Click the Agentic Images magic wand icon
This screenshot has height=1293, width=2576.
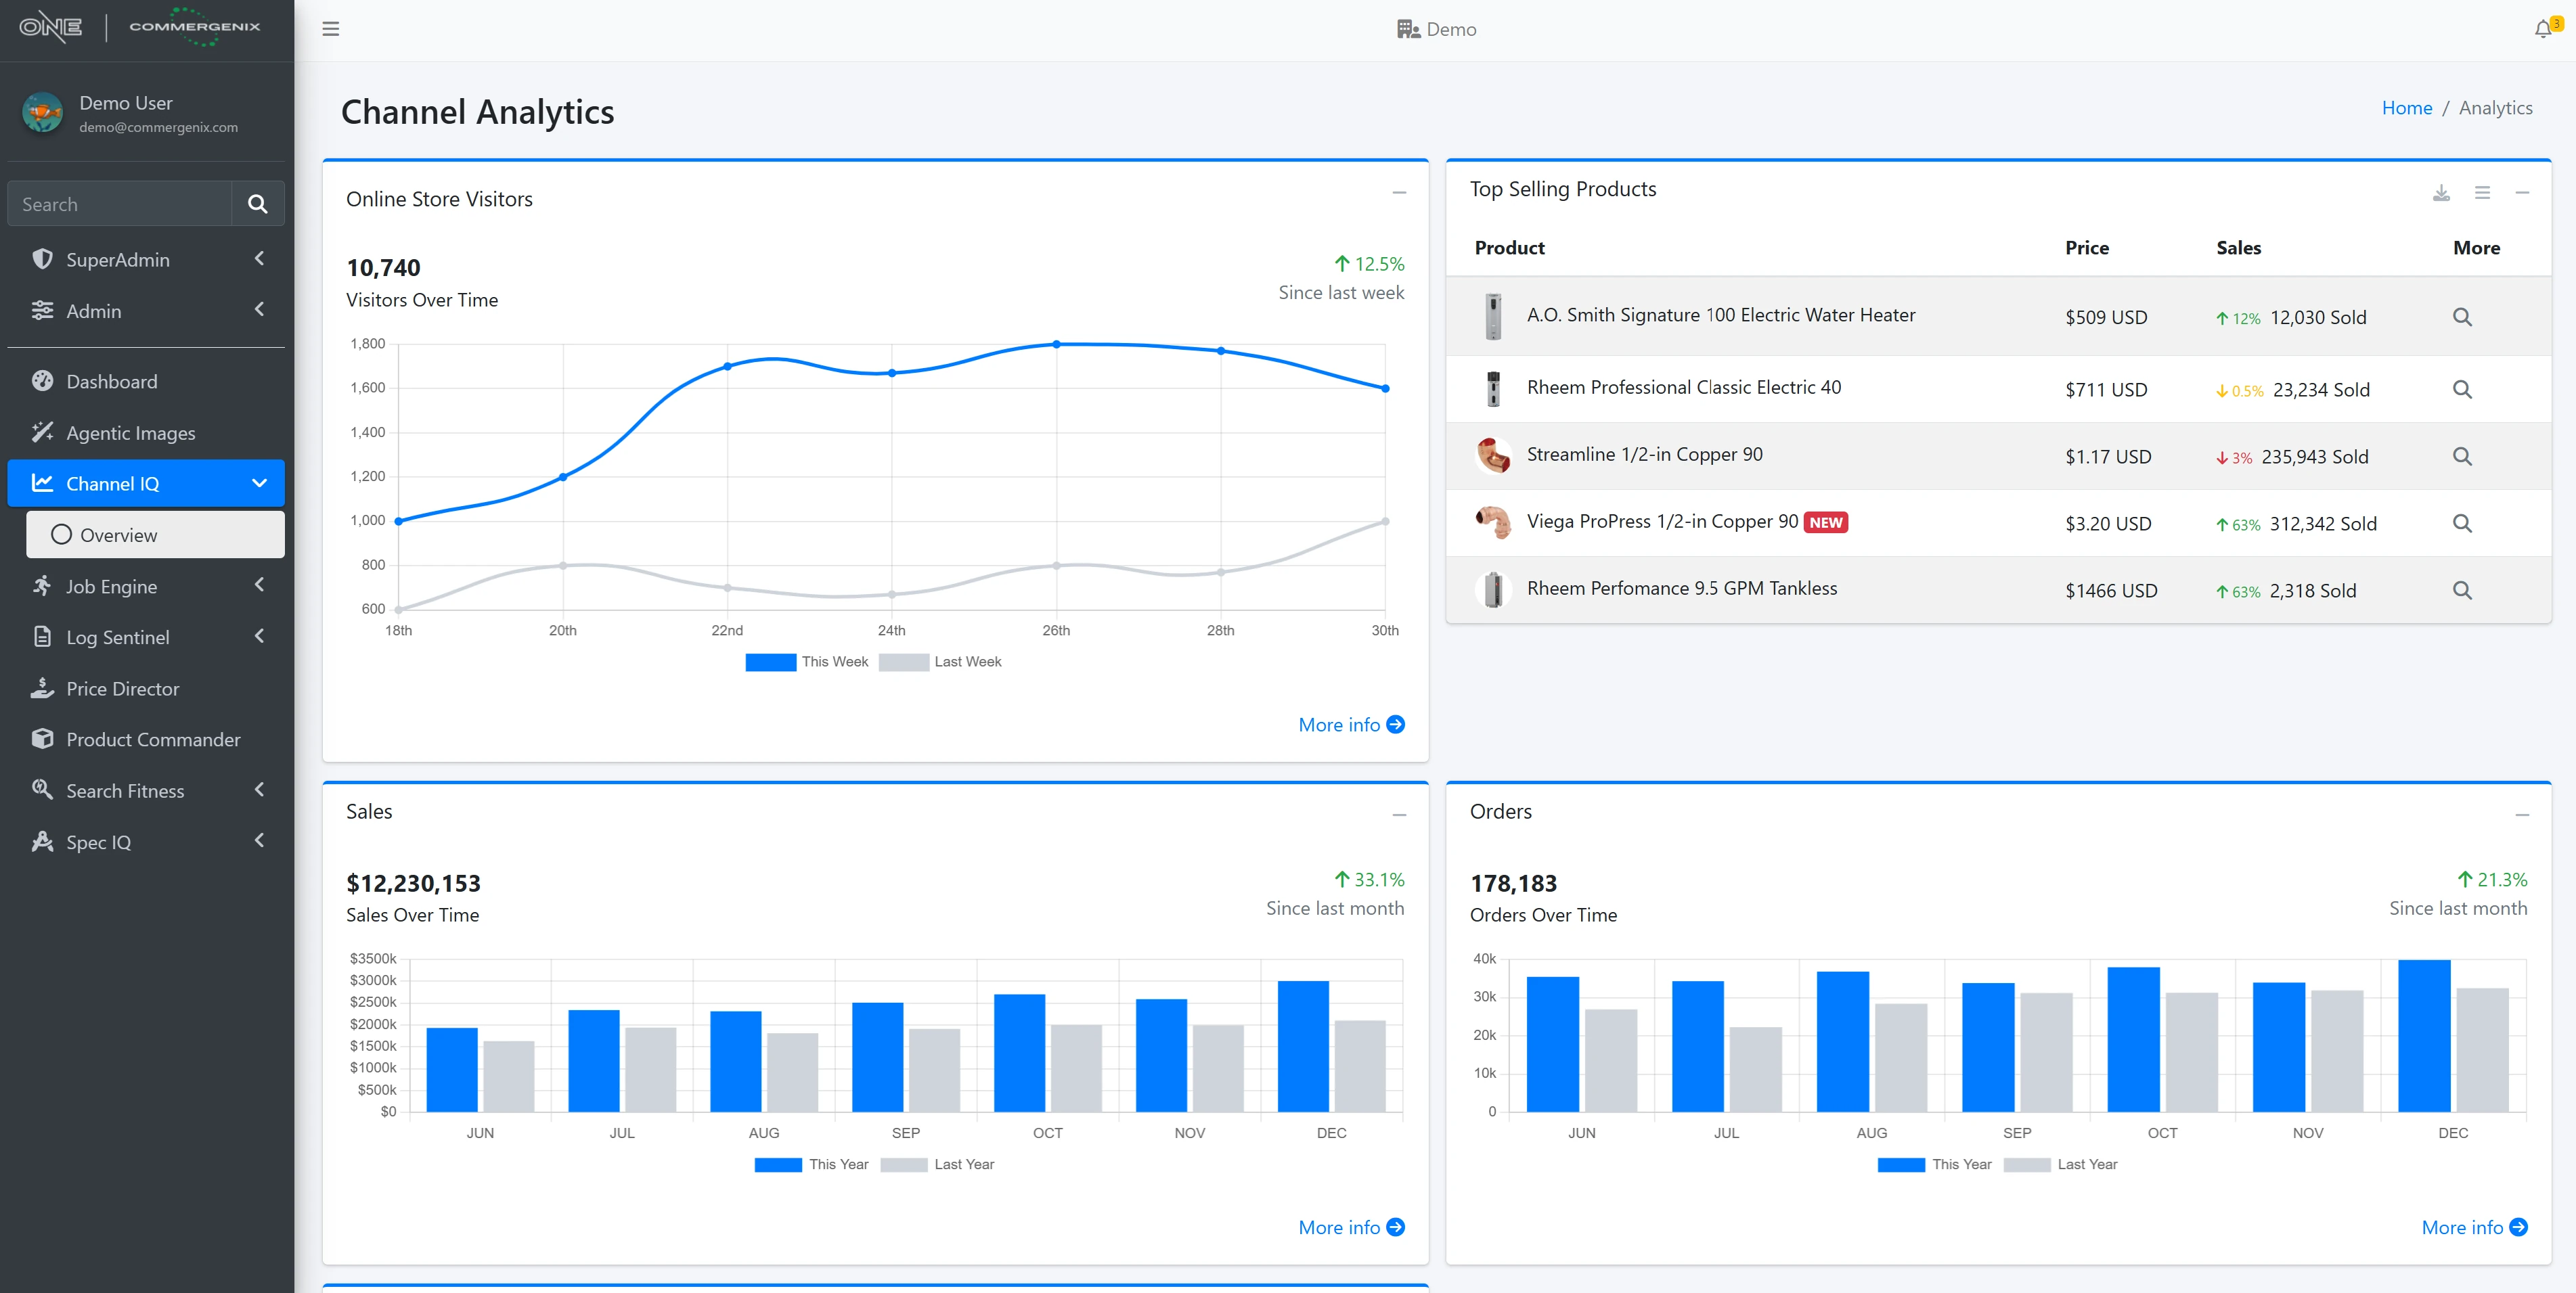[42, 432]
